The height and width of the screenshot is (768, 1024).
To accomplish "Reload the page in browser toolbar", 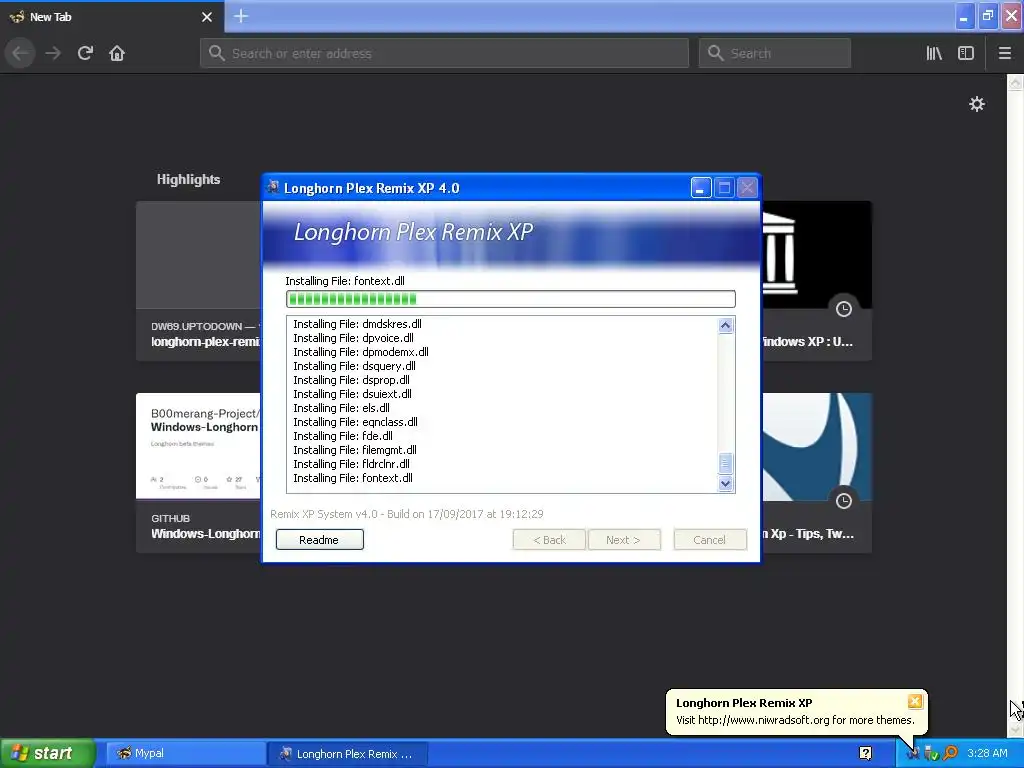I will pos(85,53).
